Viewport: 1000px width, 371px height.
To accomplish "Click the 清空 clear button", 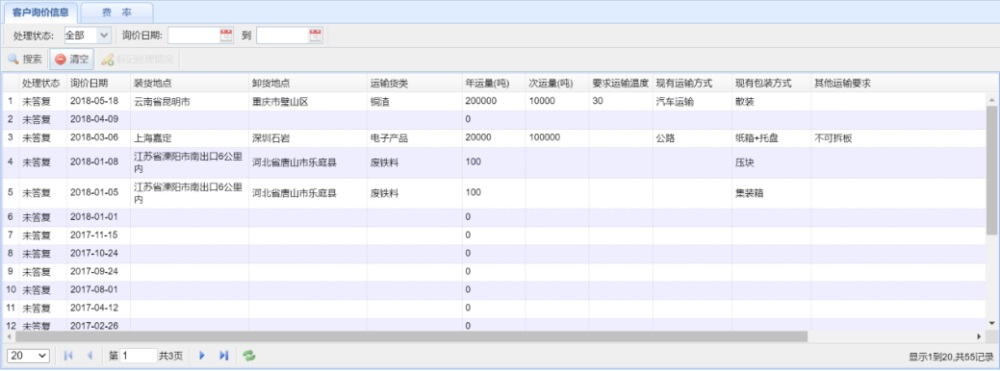I will 71,59.
